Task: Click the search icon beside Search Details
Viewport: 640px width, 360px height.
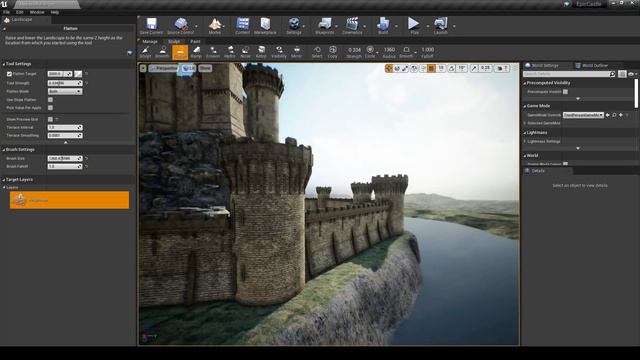Action: pos(612,74)
